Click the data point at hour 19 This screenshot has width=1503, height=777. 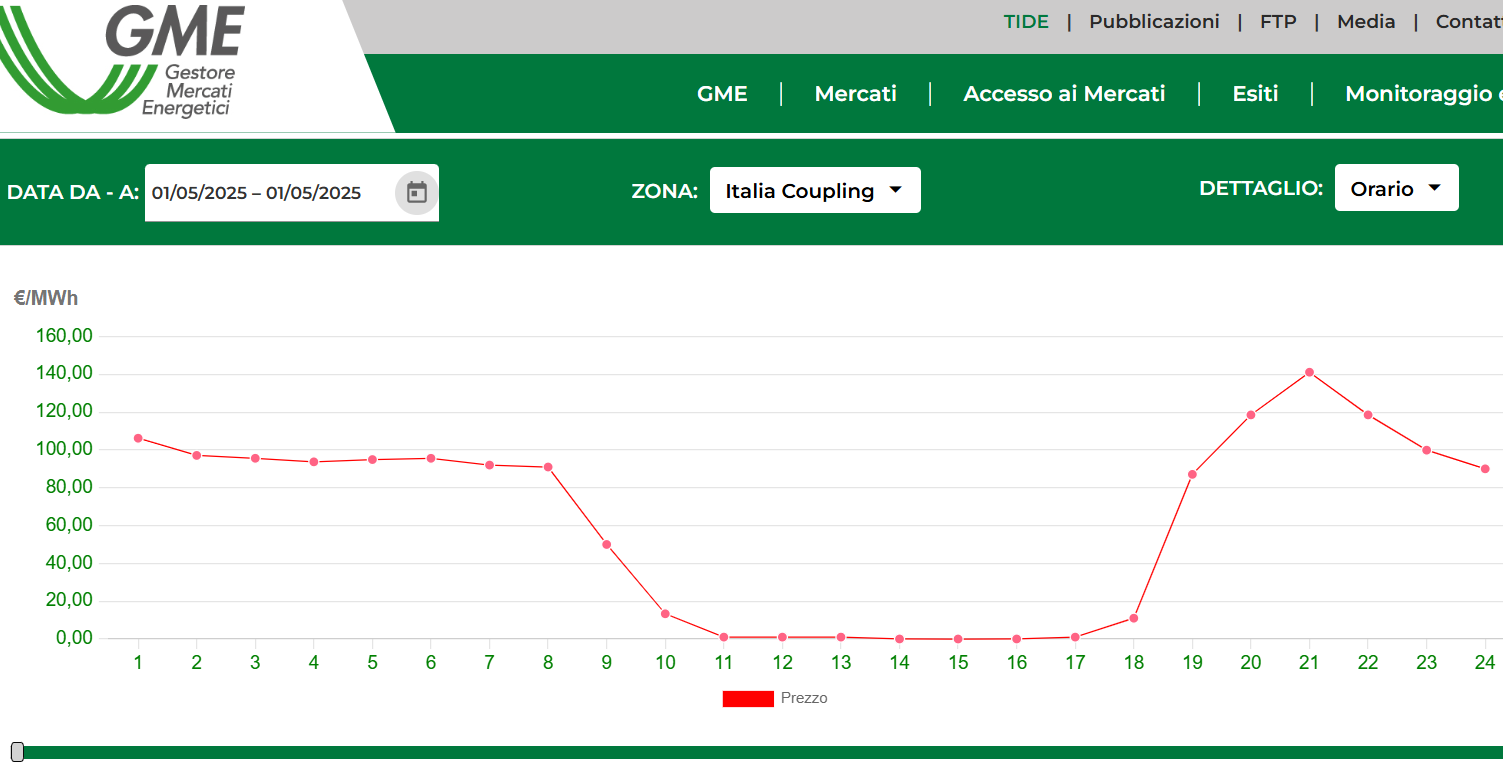pyautogui.click(x=1192, y=474)
